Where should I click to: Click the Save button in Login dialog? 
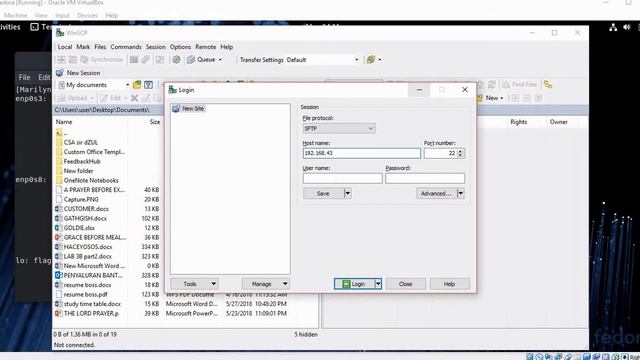point(323,193)
